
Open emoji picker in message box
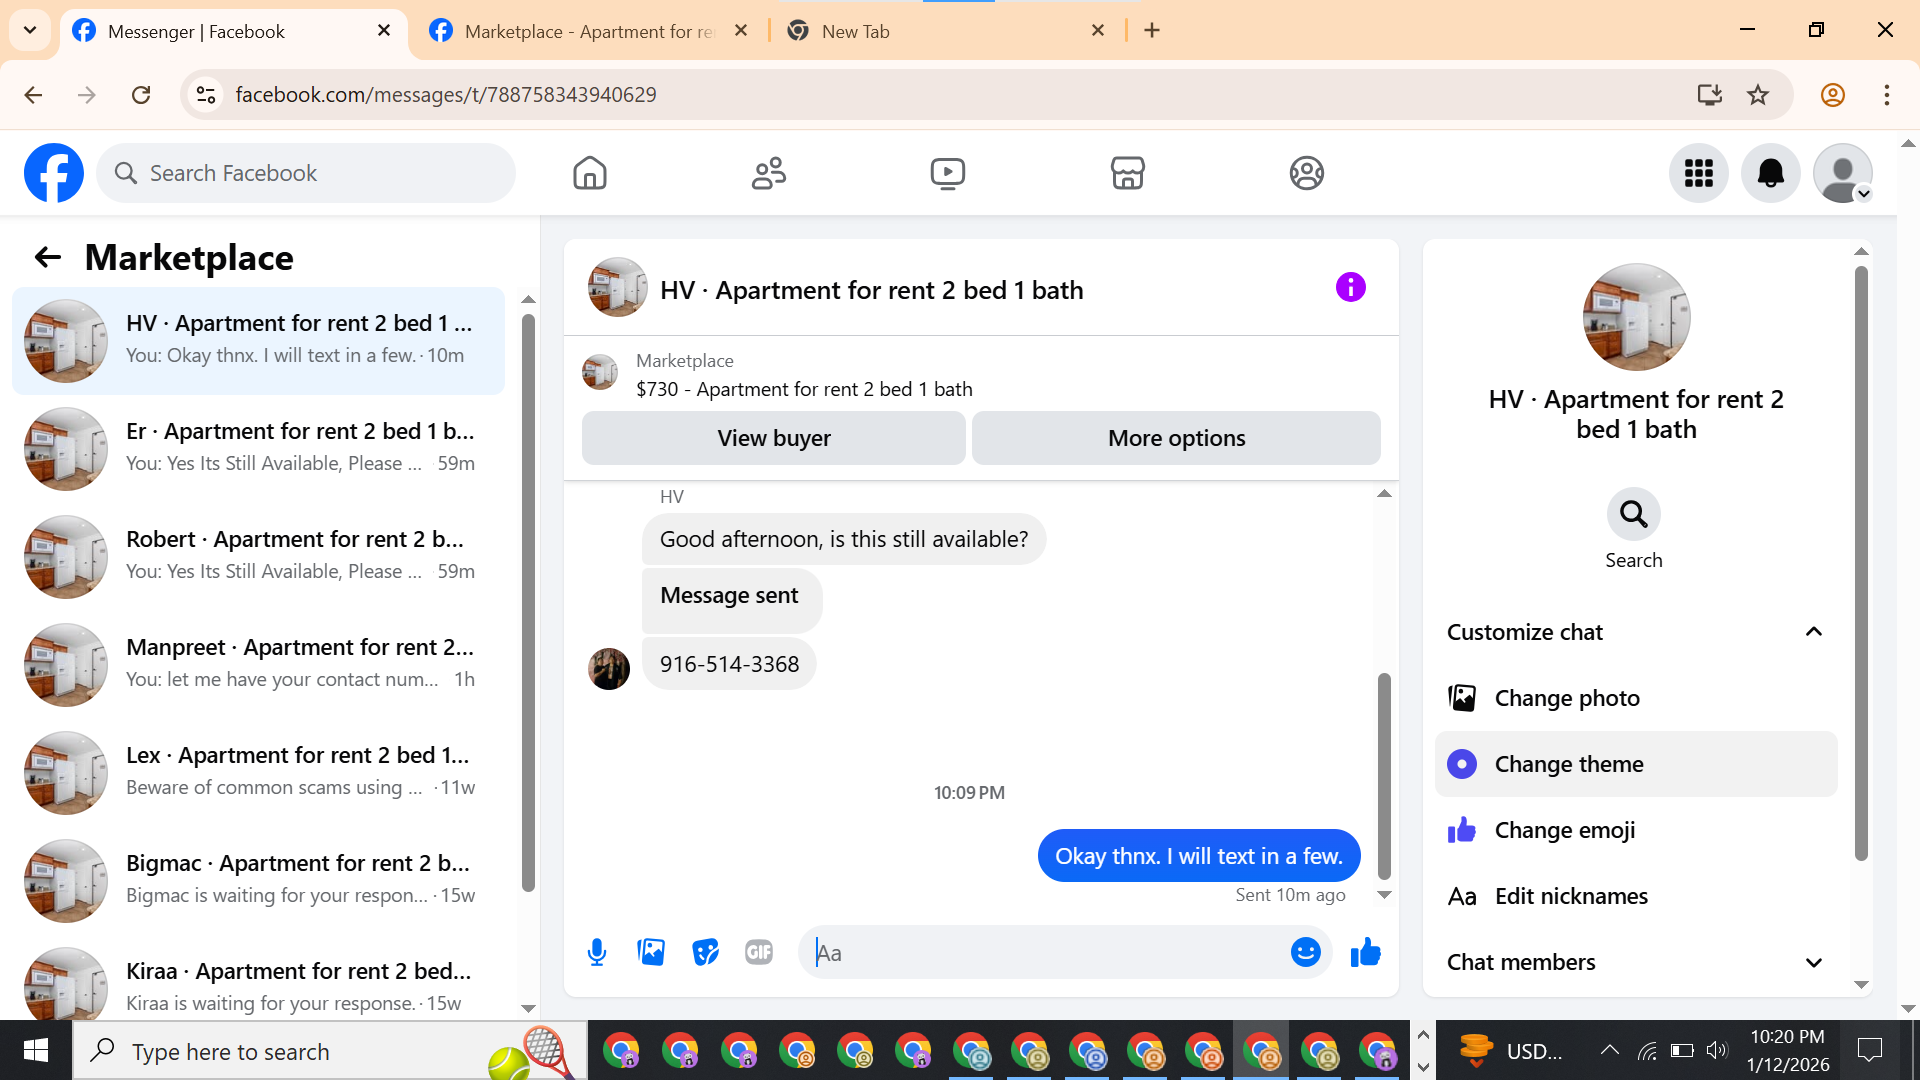(1305, 952)
